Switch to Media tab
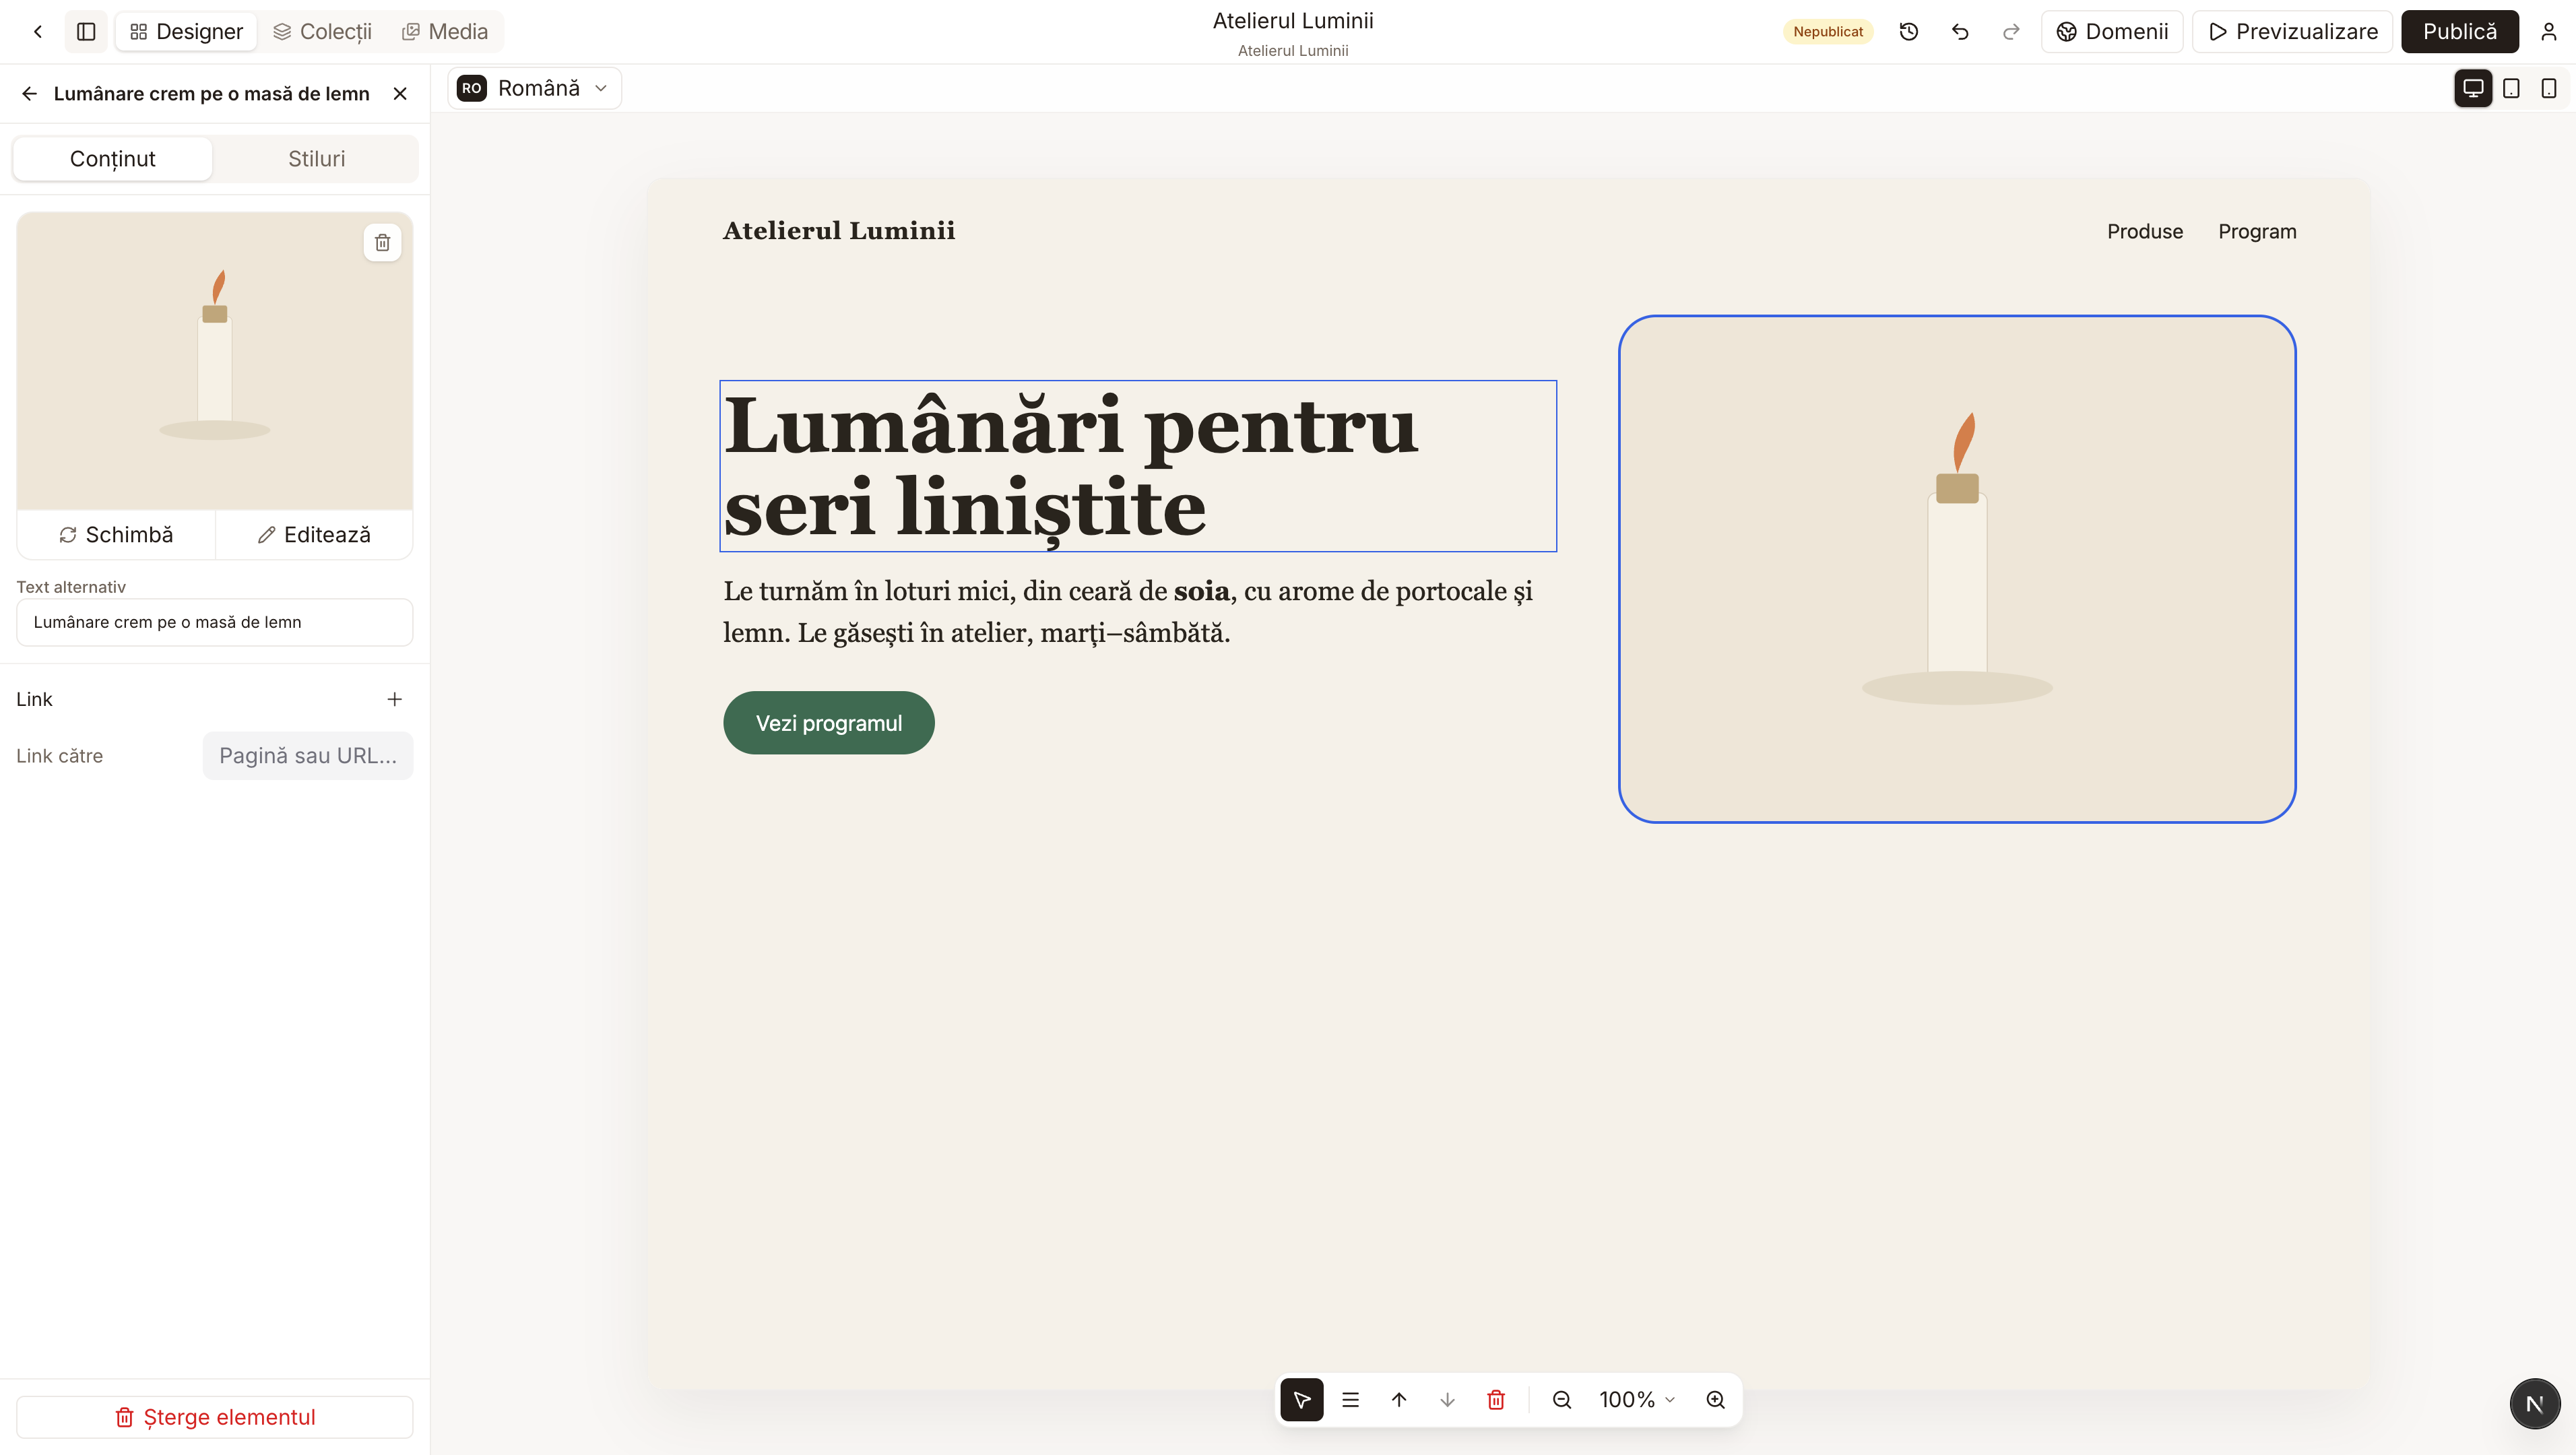The height and width of the screenshot is (1455, 2576). coord(445,32)
